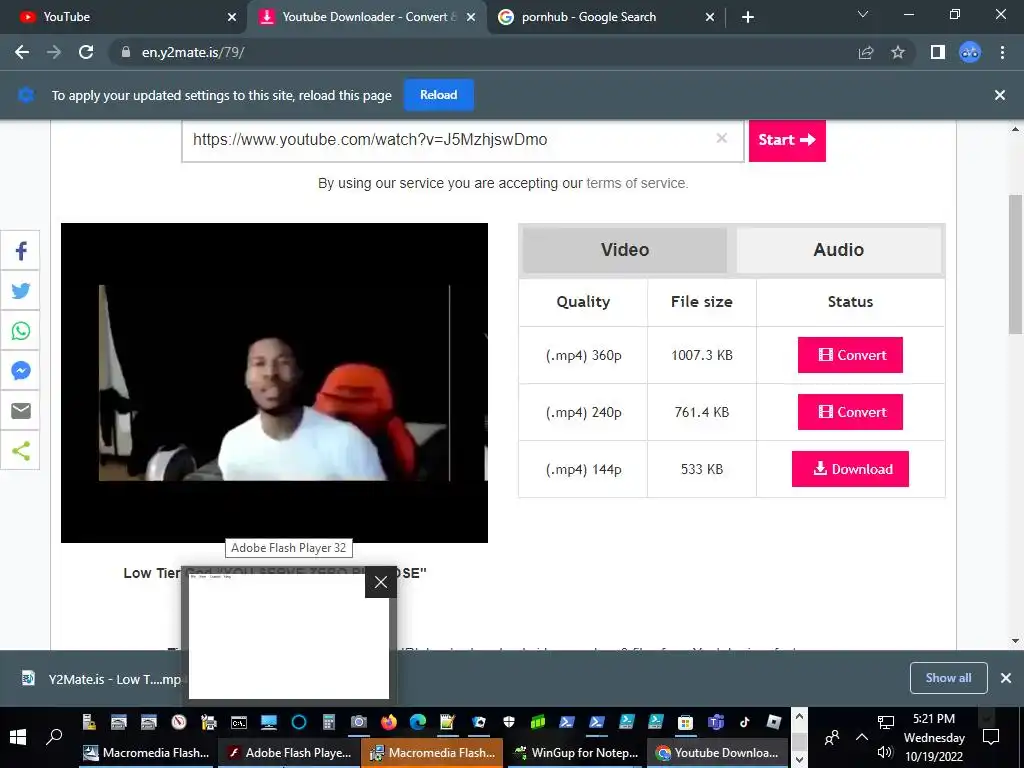This screenshot has height=768, width=1024.
Task: Reload the page with the refresh icon
Action: tap(86, 52)
